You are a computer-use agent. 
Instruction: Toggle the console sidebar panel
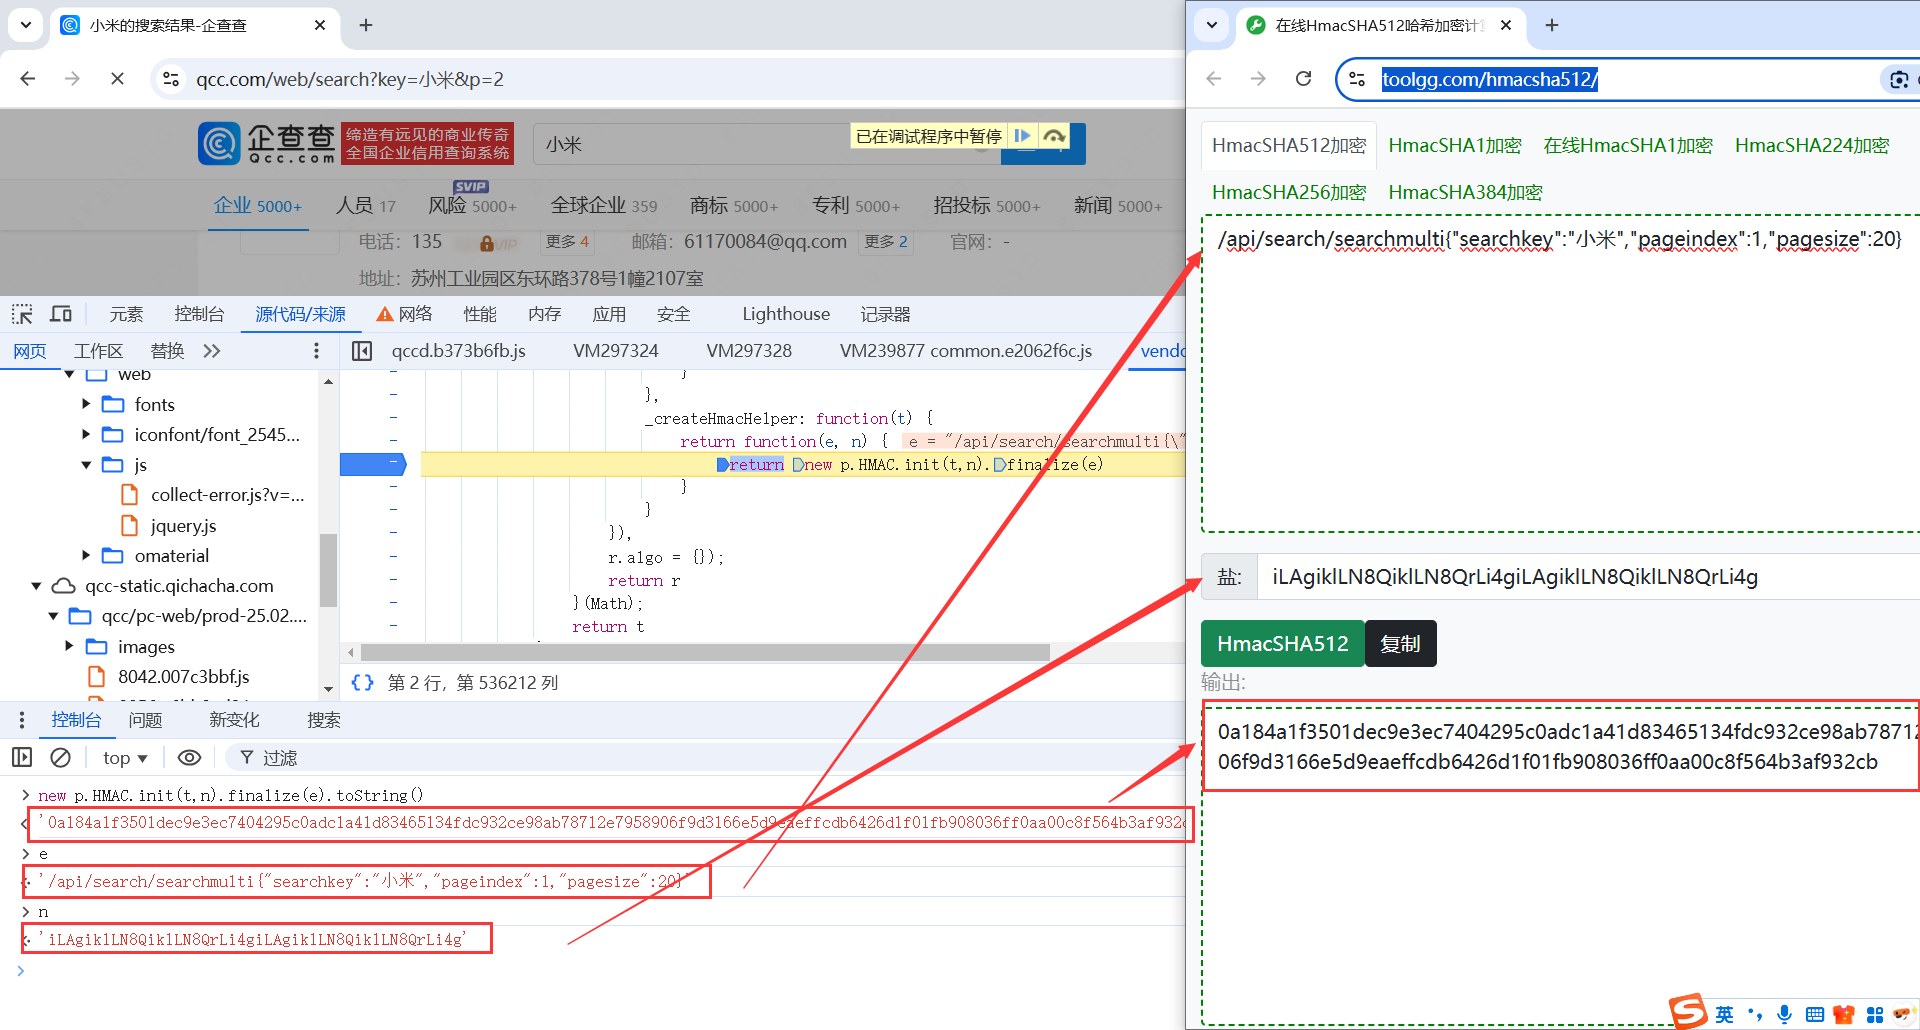pos(22,758)
